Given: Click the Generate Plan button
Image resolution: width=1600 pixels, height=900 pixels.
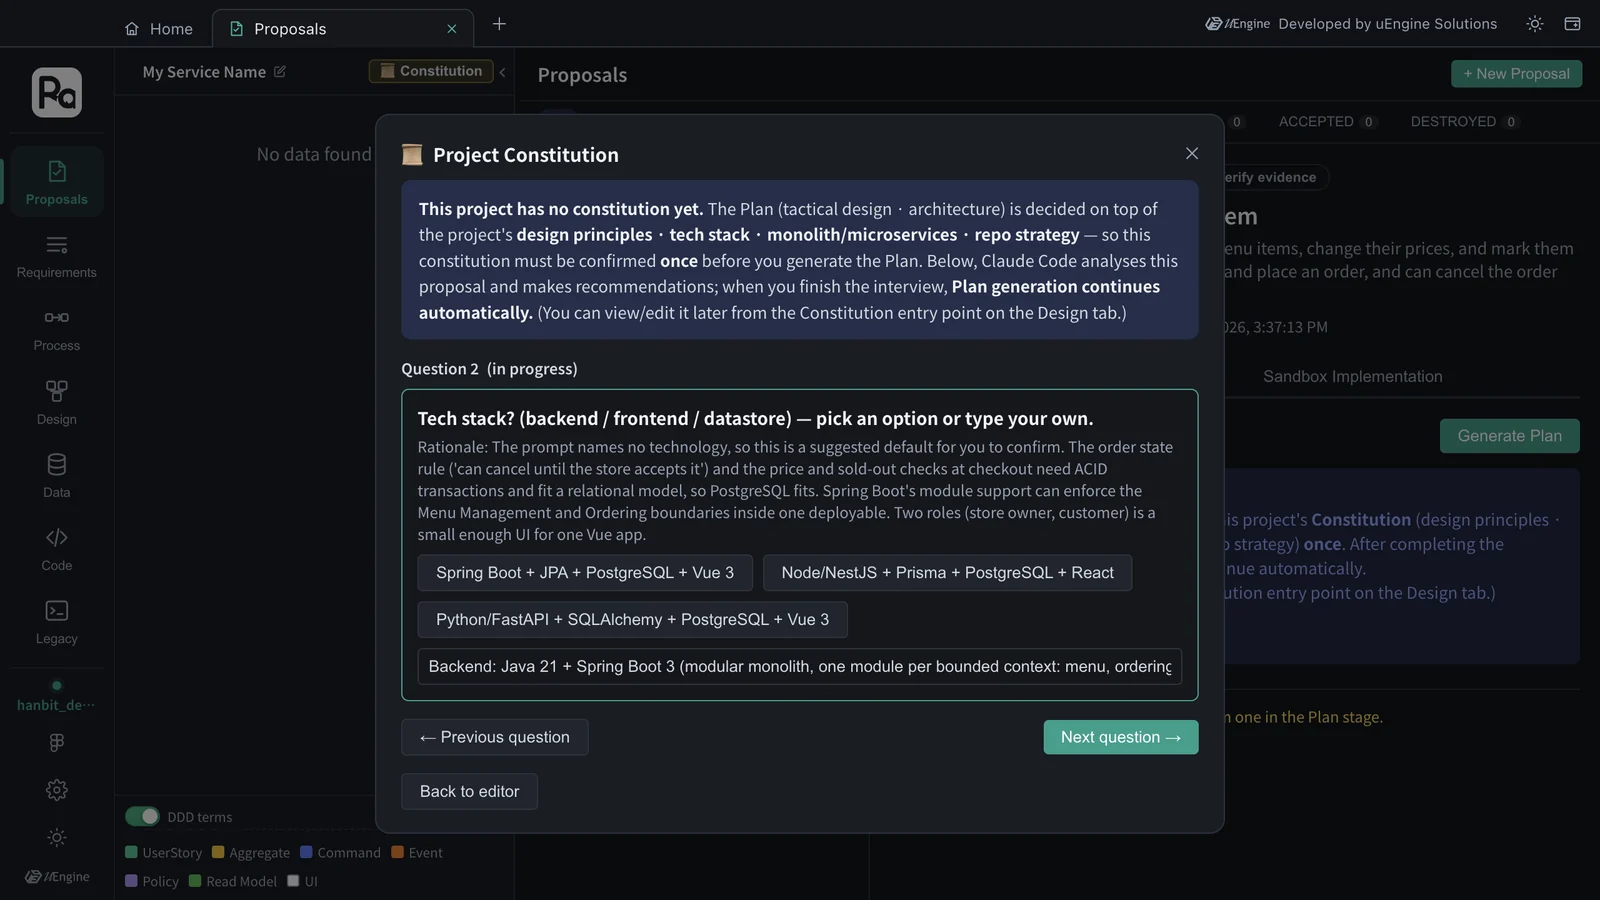Looking at the screenshot, I should 1509,436.
